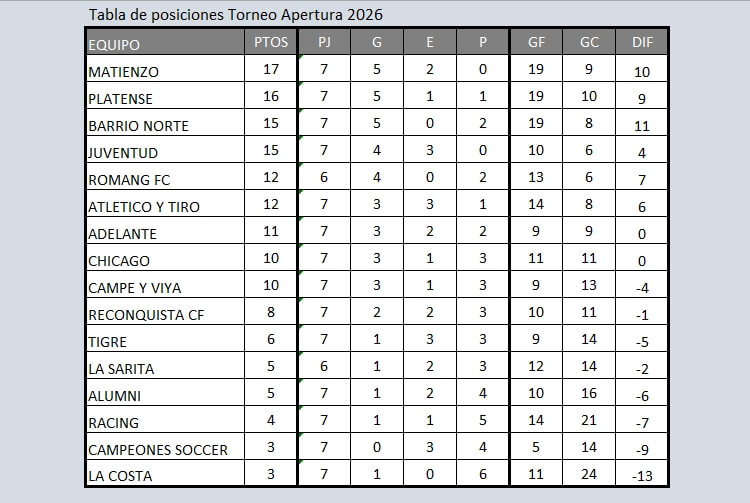750x503 pixels.
Task: Select the PLATENSE team cell
Action: [120, 99]
